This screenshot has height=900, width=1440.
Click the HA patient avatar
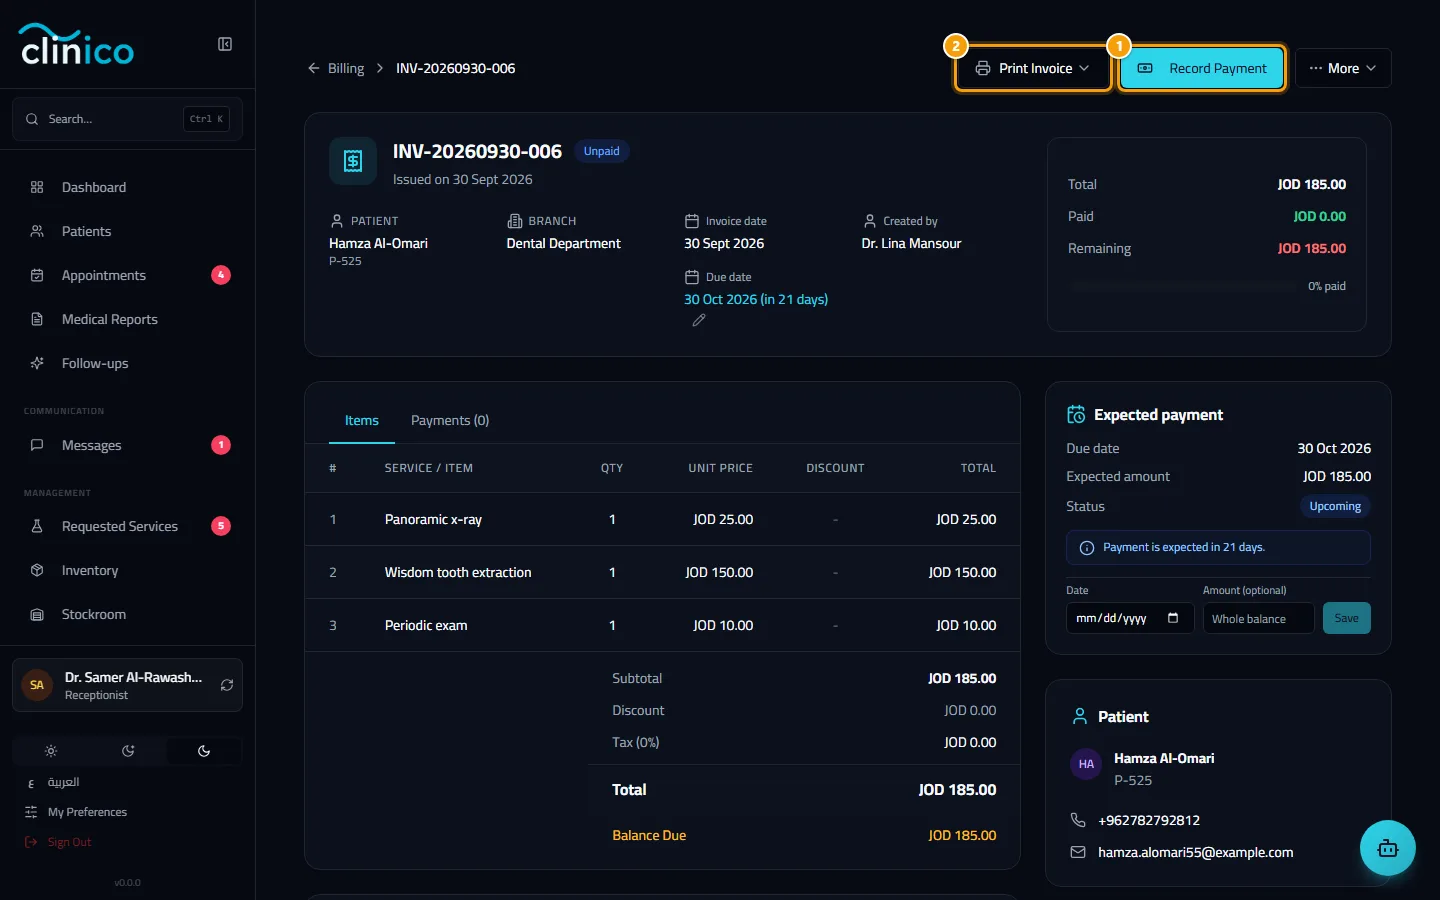(1086, 764)
